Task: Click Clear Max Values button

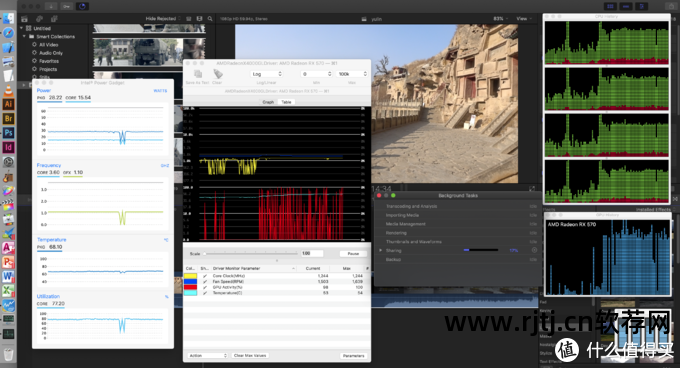Action: point(250,355)
